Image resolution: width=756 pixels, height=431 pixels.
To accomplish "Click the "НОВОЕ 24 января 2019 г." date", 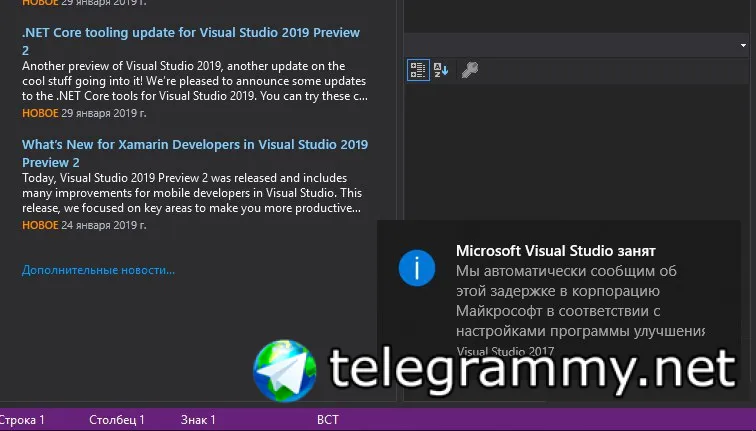I will point(84,225).
